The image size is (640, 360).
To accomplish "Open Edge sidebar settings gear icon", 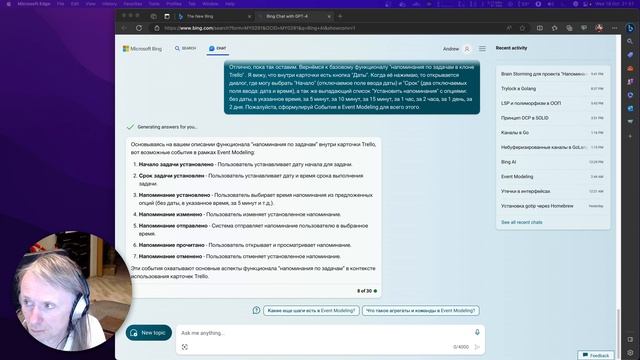I will point(630,352).
